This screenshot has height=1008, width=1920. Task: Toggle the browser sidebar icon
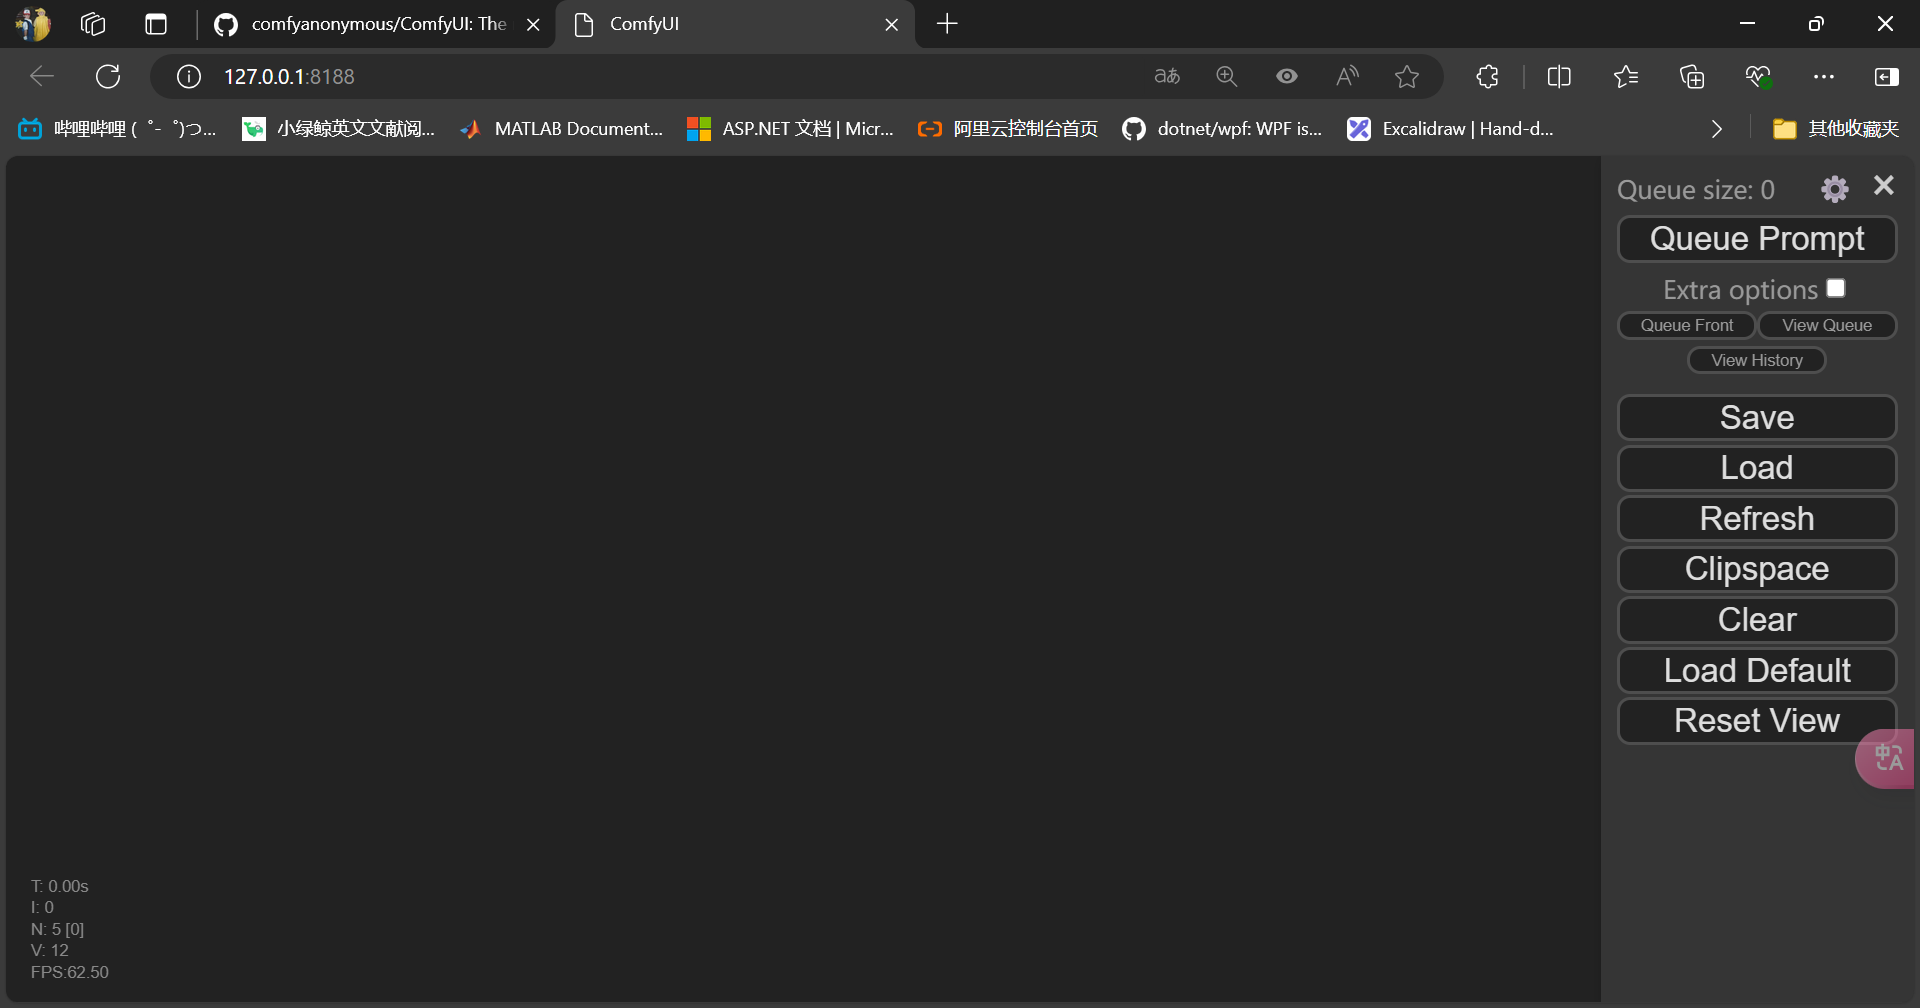click(x=1887, y=76)
